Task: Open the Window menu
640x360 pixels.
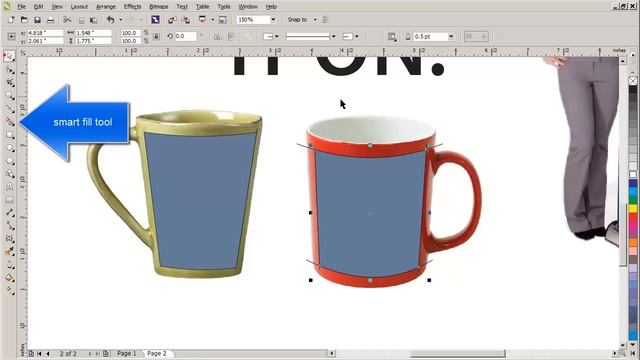Action: coord(248,7)
